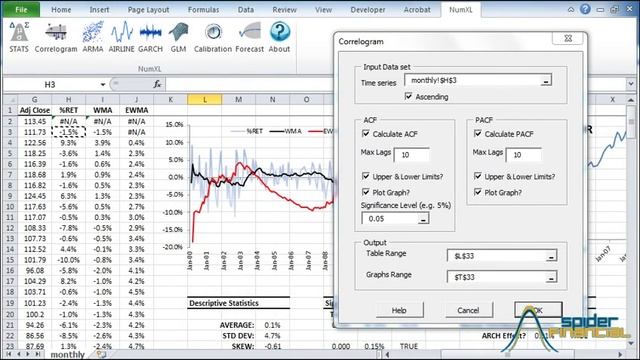Click Graphs Range selector button

[551, 278]
